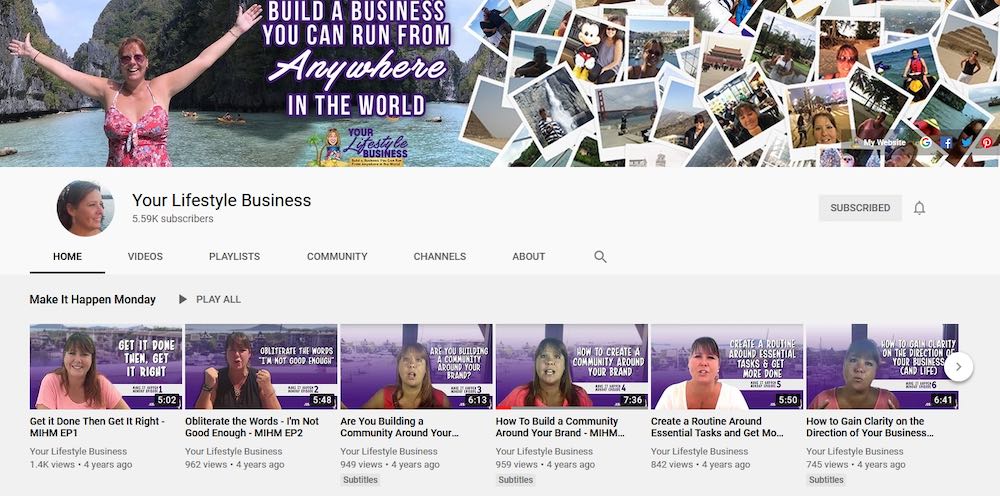Open the ABOUT tab
Viewport: 1000px width, 496px height.
tap(529, 257)
